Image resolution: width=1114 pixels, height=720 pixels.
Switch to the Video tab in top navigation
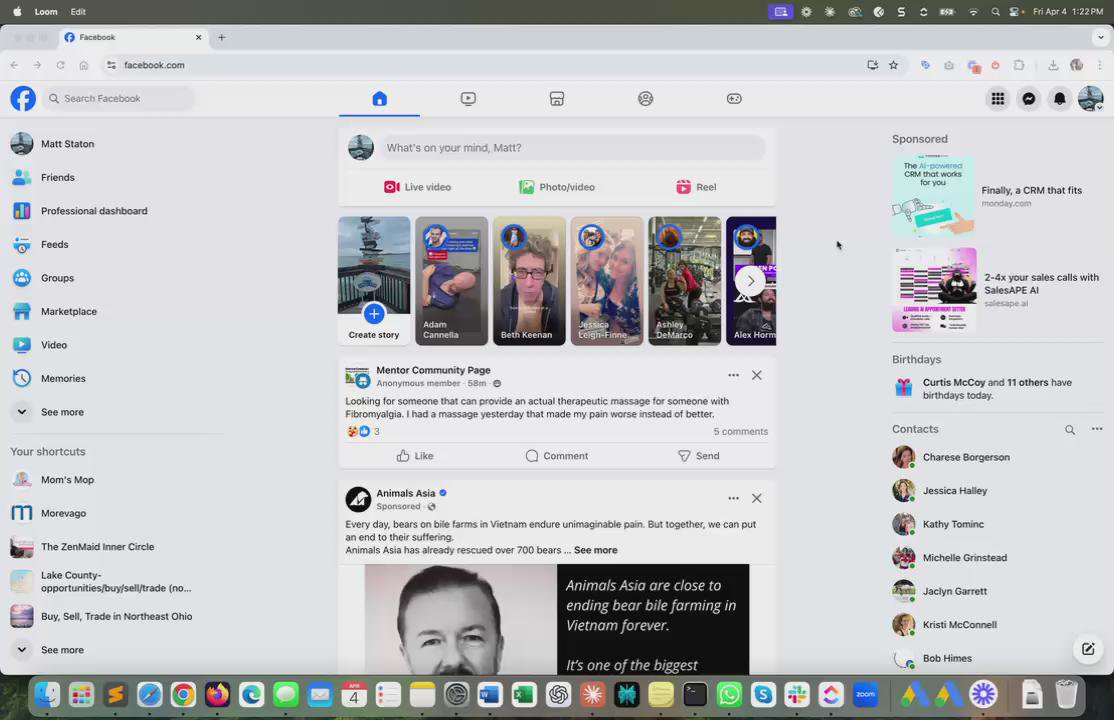[x=468, y=99]
